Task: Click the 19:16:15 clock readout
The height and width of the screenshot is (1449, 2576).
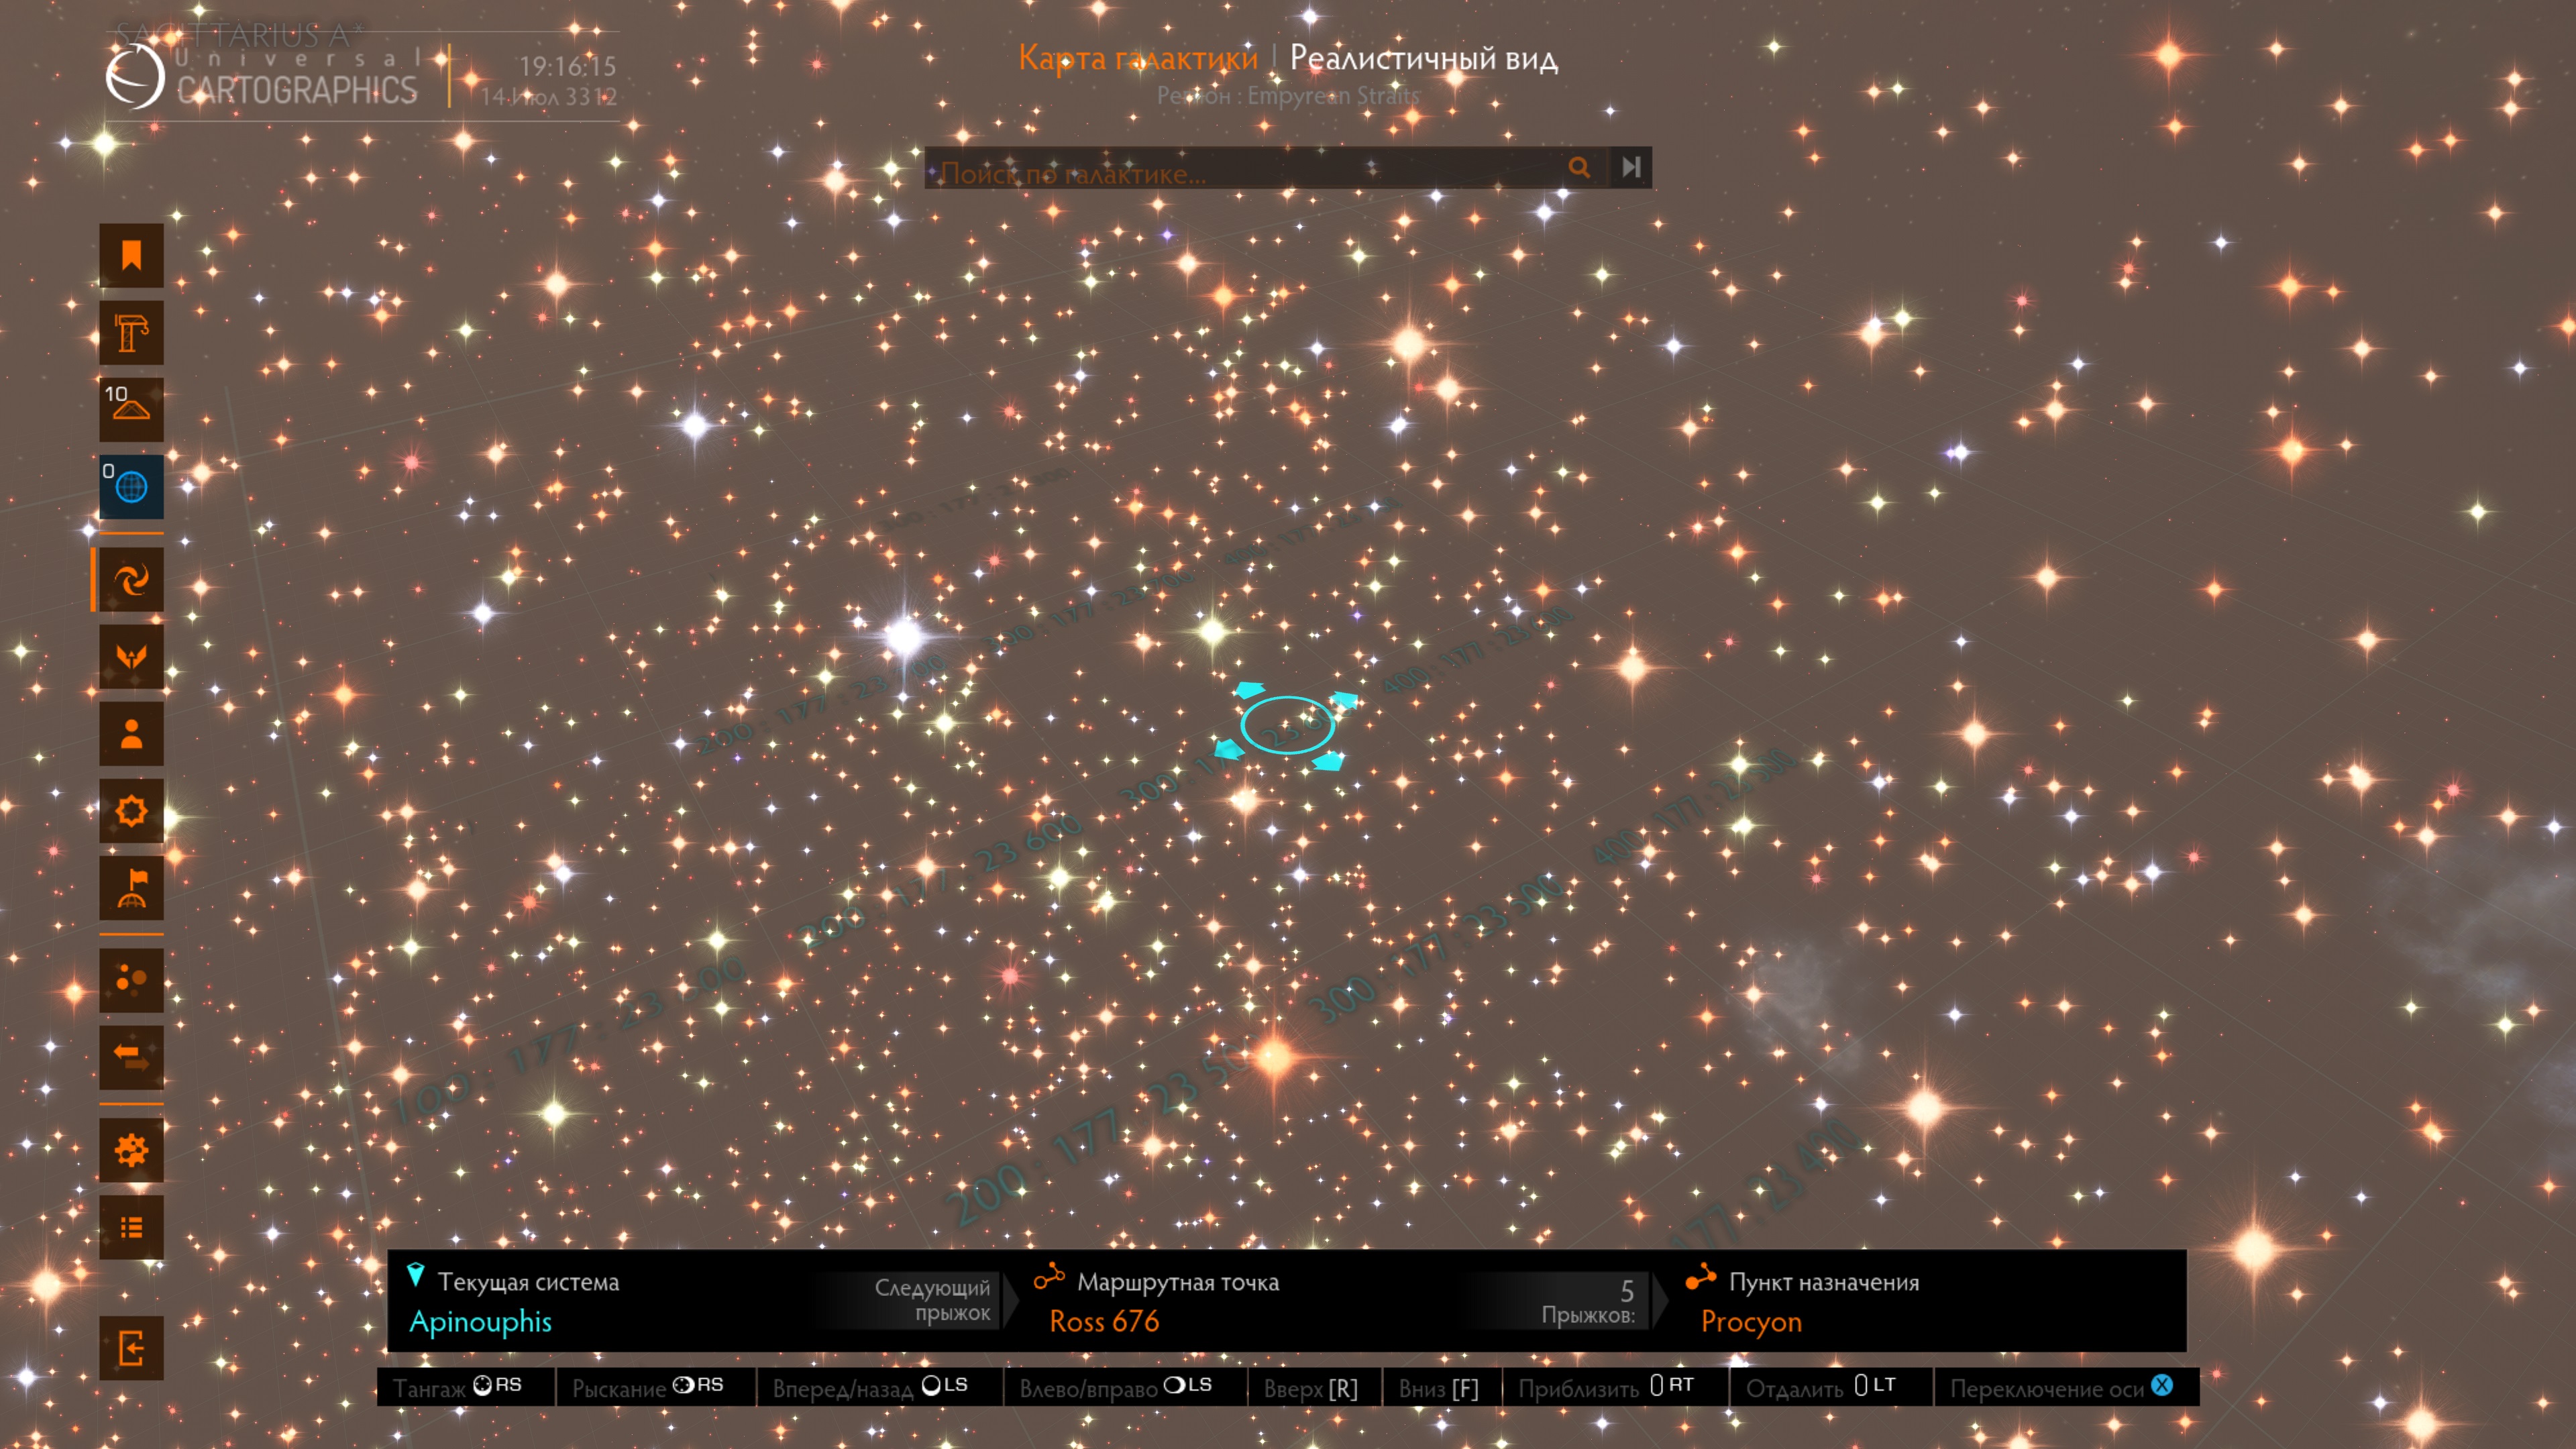Action: tap(567, 66)
